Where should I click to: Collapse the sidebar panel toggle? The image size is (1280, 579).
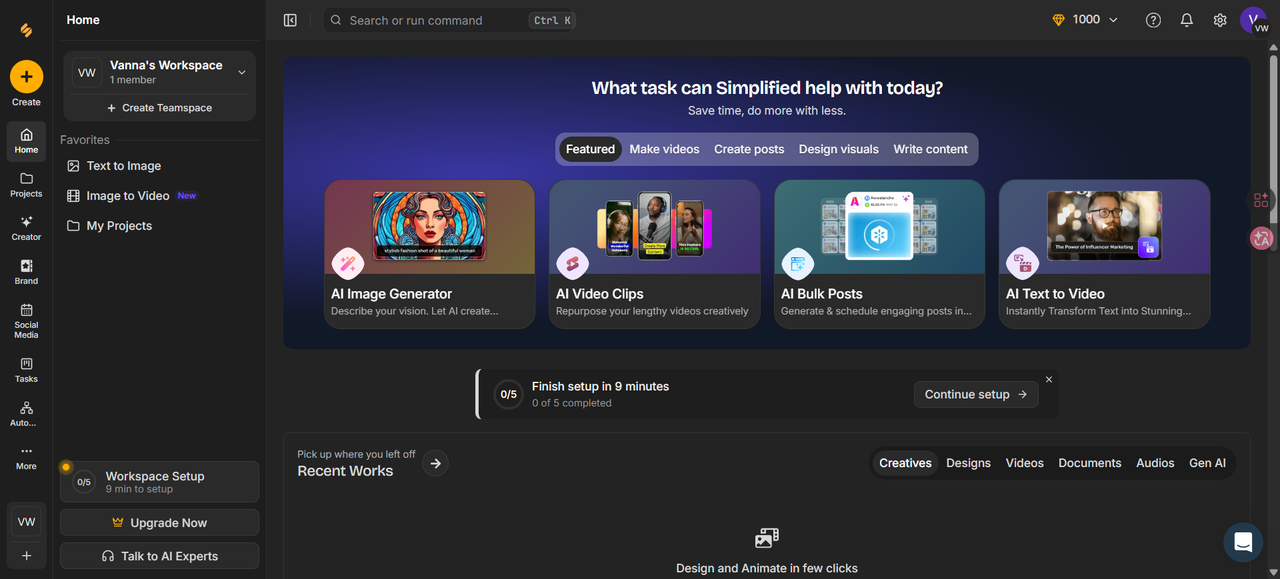click(290, 20)
